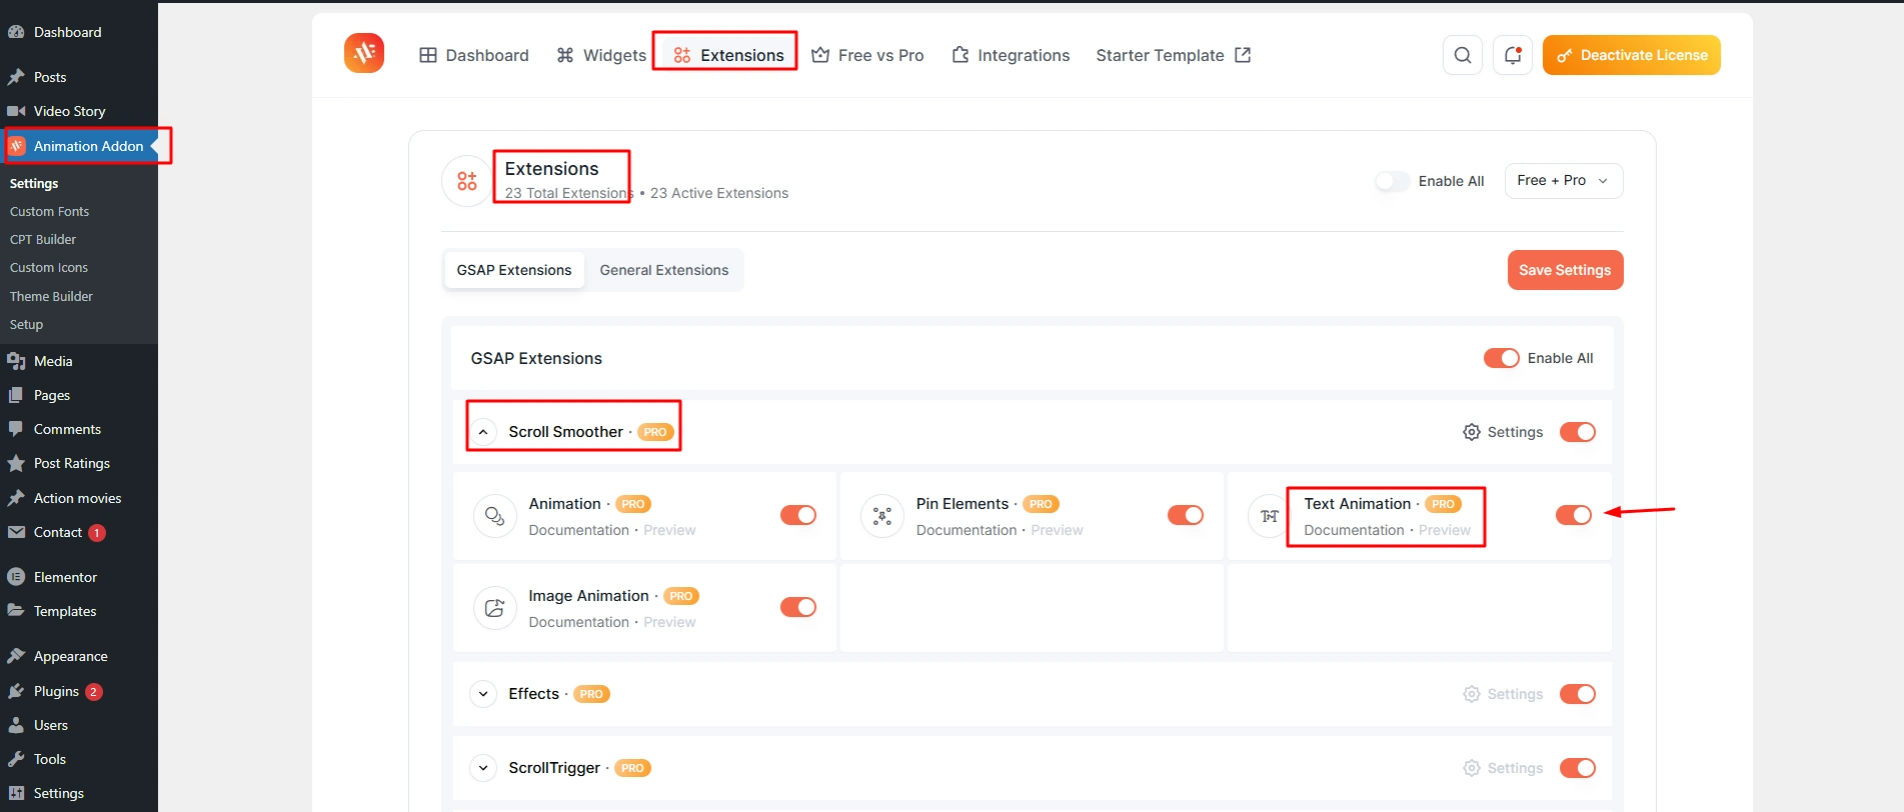Click the Animation extension icon
Viewport: 1904px width, 812px height.
pyautogui.click(x=494, y=516)
